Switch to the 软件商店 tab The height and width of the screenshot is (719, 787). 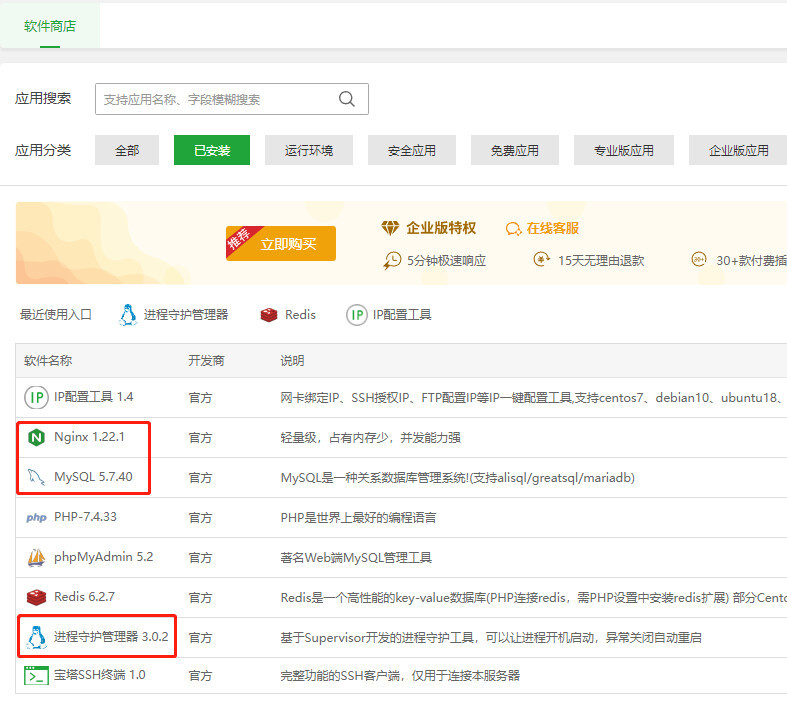click(50, 26)
